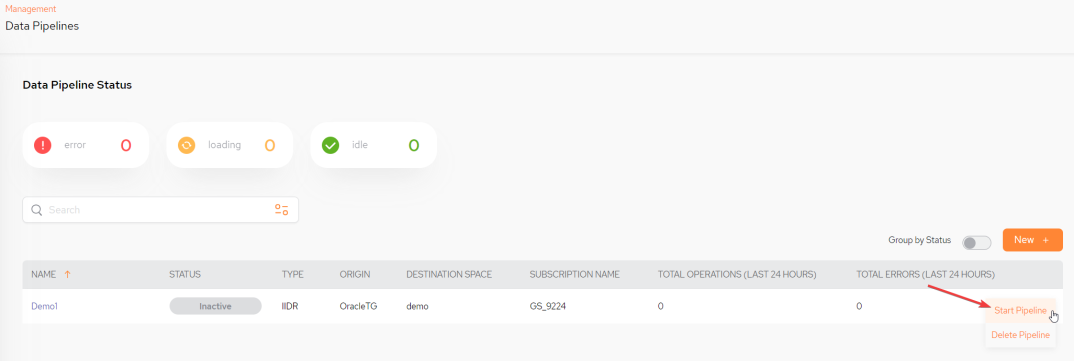Click the plus icon on New button
This screenshot has height=361, width=1074.
point(1046,240)
